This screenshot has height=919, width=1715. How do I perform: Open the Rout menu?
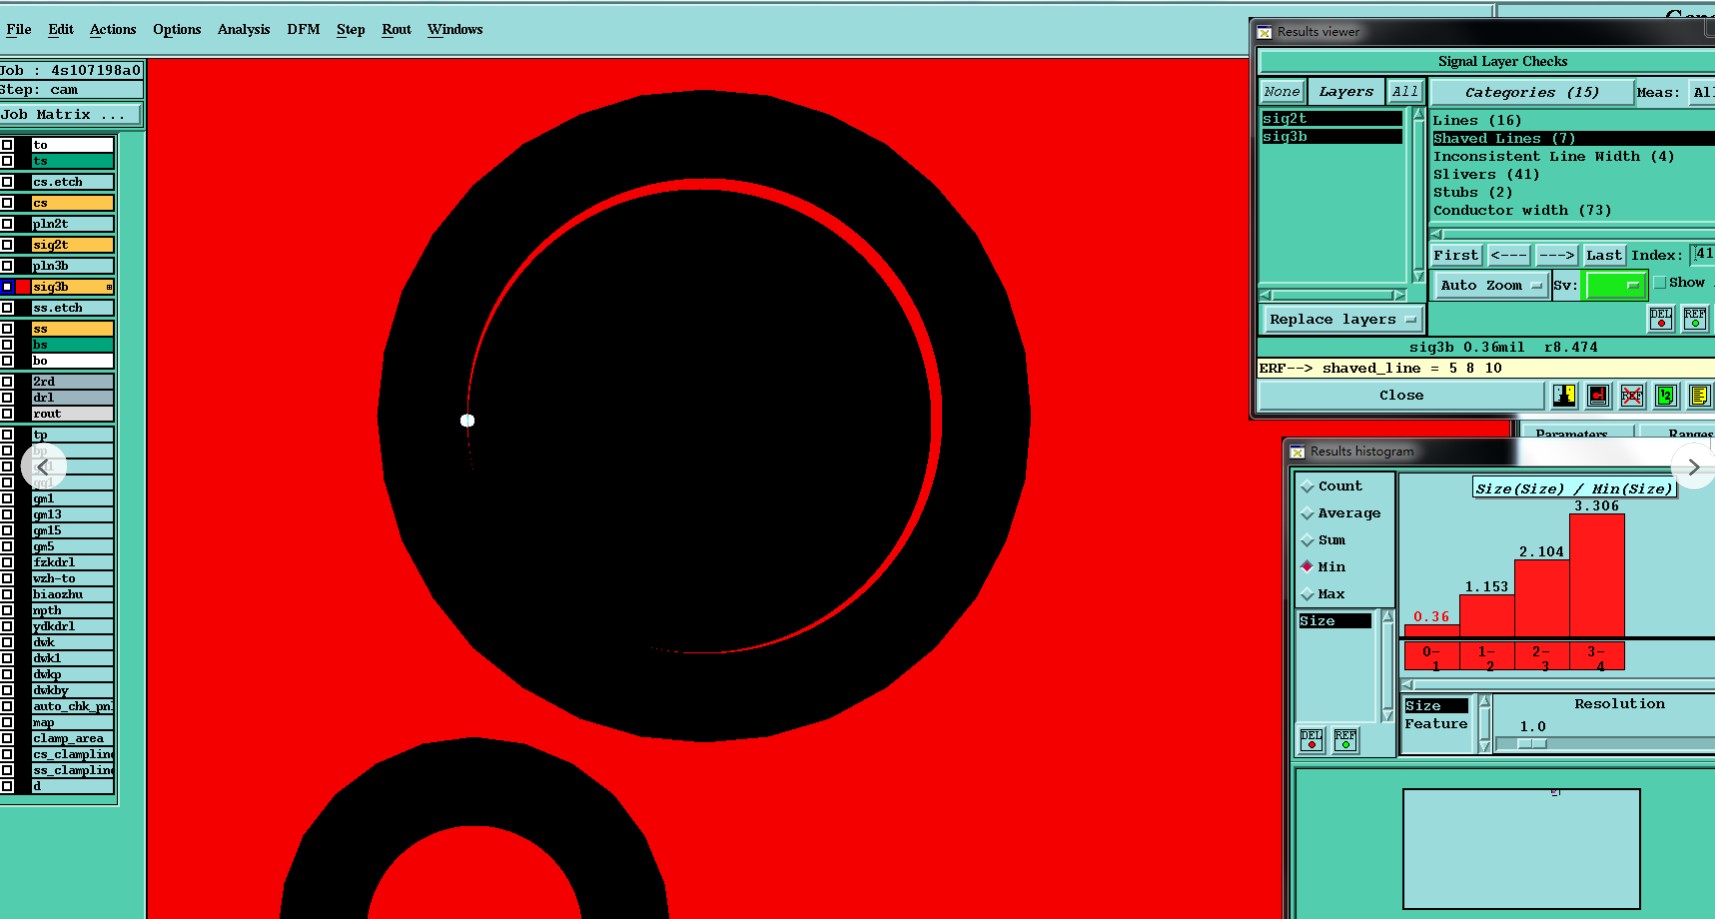[396, 29]
